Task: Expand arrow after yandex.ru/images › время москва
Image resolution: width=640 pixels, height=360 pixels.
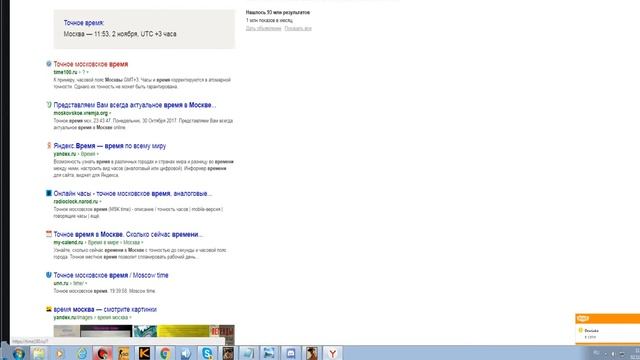Action: (x=130, y=318)
